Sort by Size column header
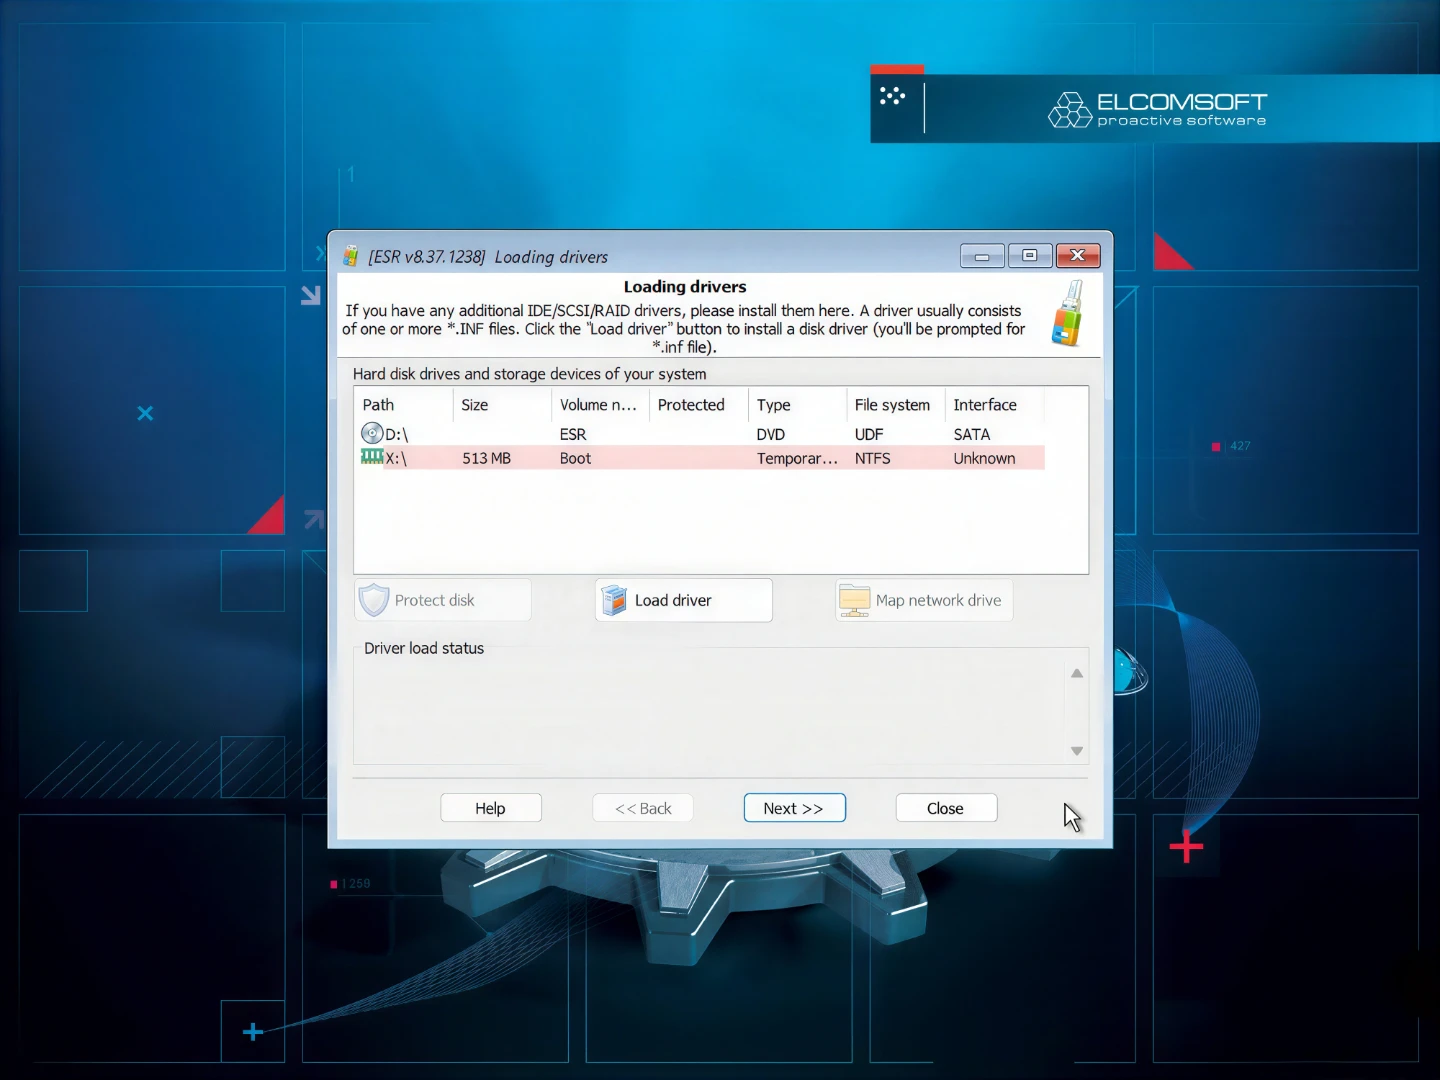The image size is (1440, 1080). point(502,405)
